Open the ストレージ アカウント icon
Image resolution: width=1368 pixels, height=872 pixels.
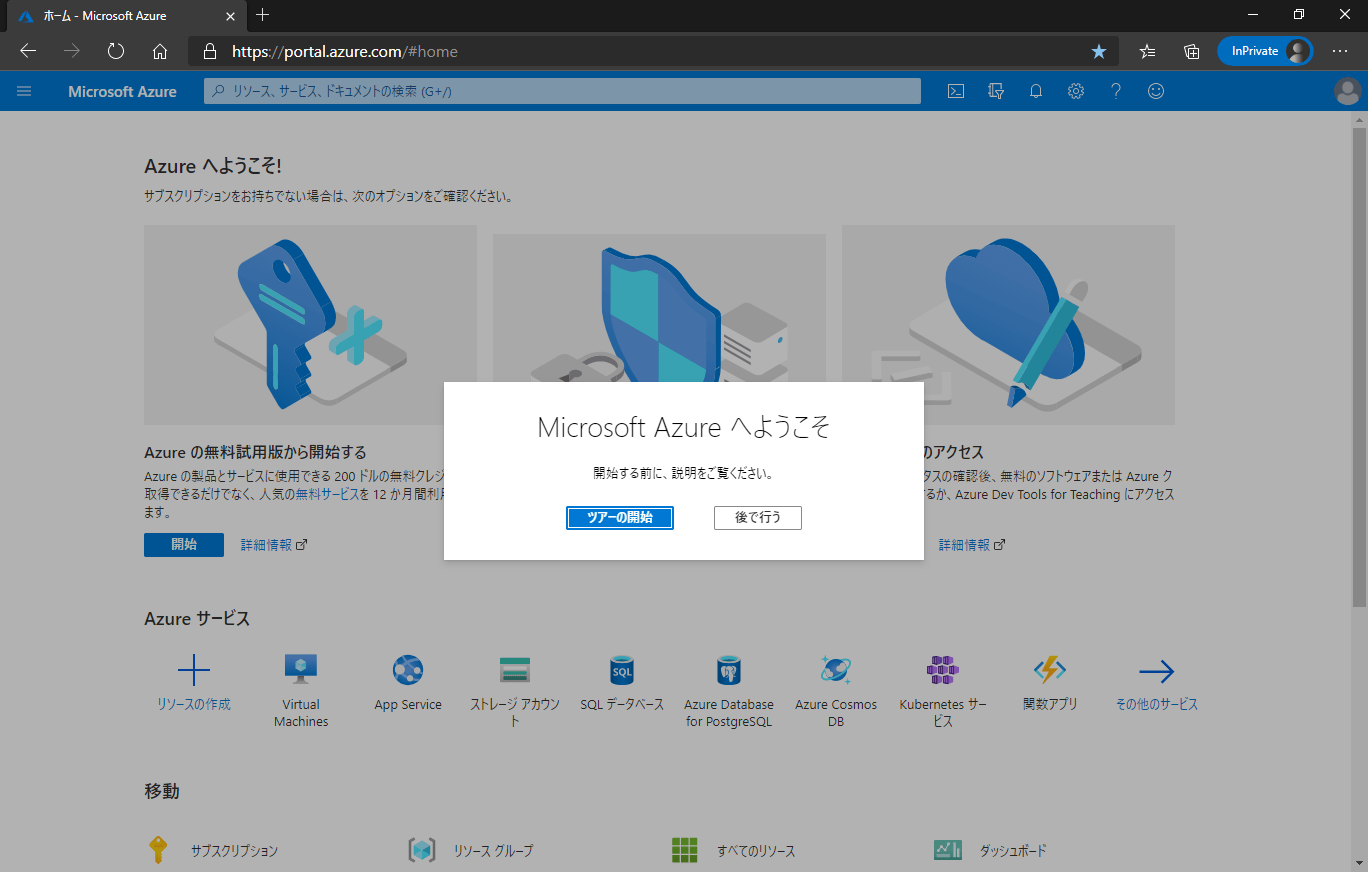pos(515,670)
